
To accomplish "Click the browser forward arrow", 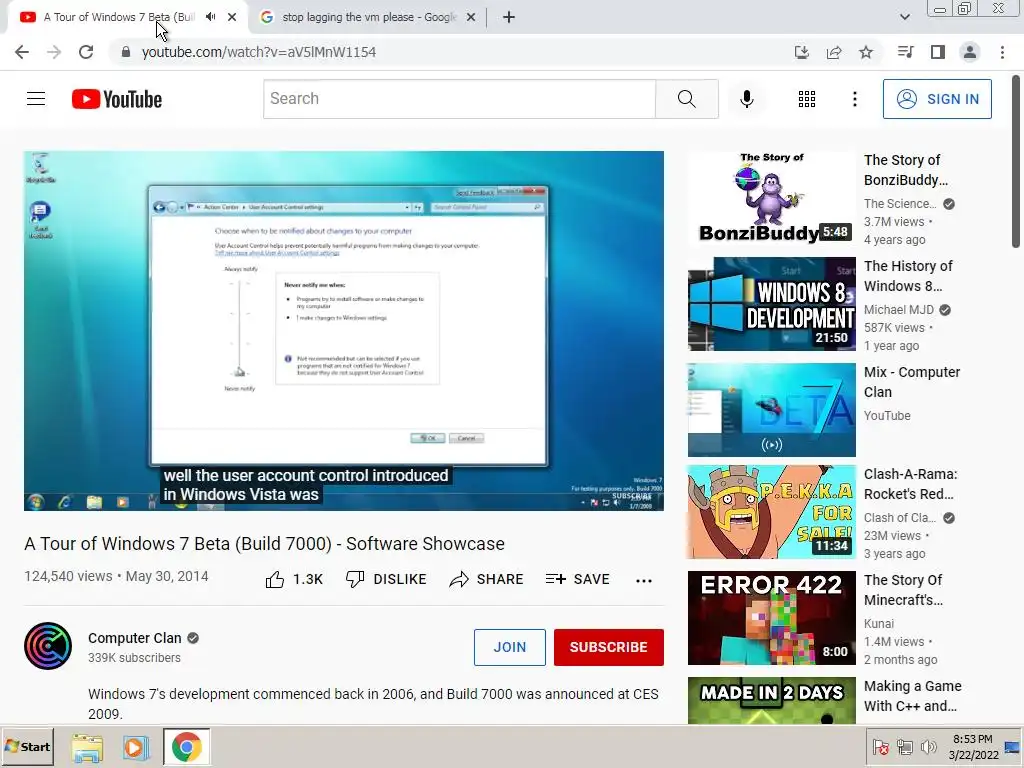I will click(x=54, y=52).
